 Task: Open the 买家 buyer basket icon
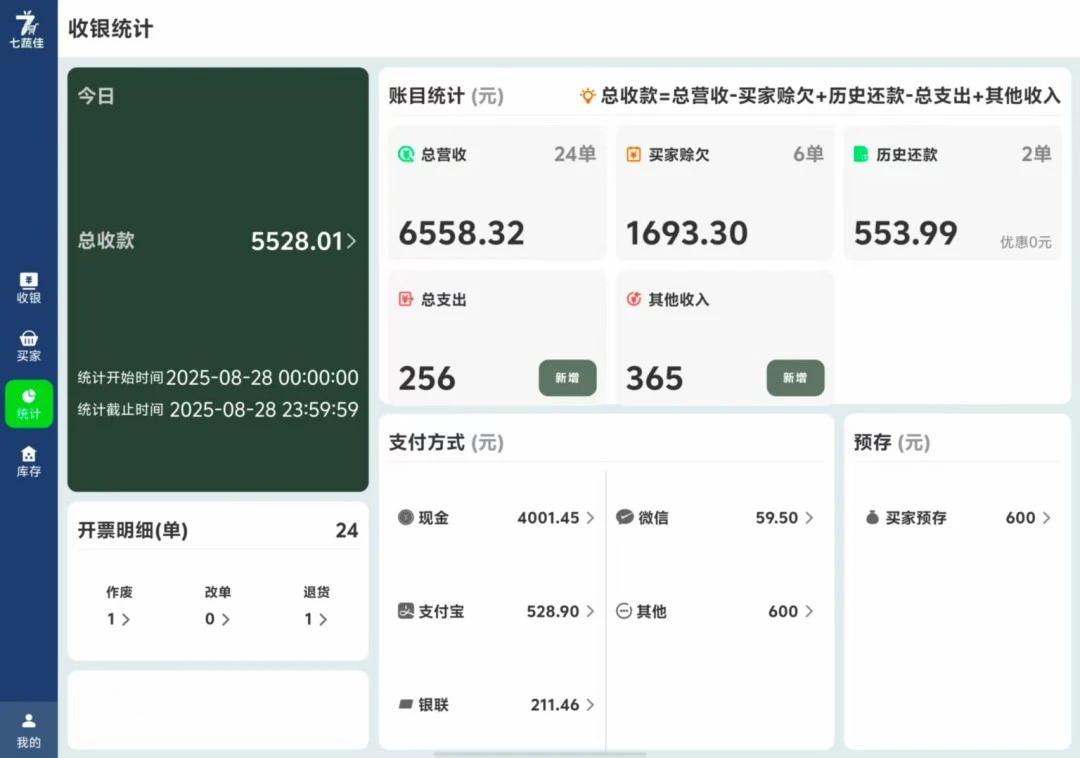point(29,339)
